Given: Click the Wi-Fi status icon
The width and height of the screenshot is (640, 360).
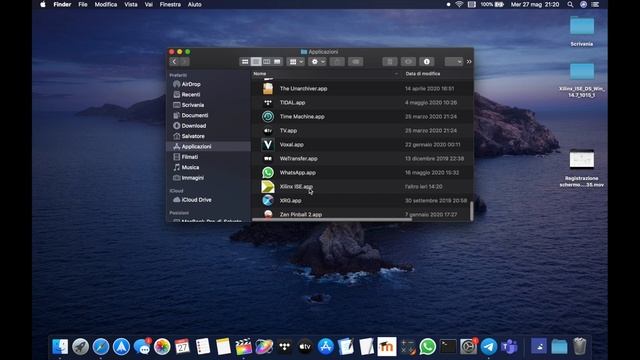Looking at the screenshot, I should [459, 4].
